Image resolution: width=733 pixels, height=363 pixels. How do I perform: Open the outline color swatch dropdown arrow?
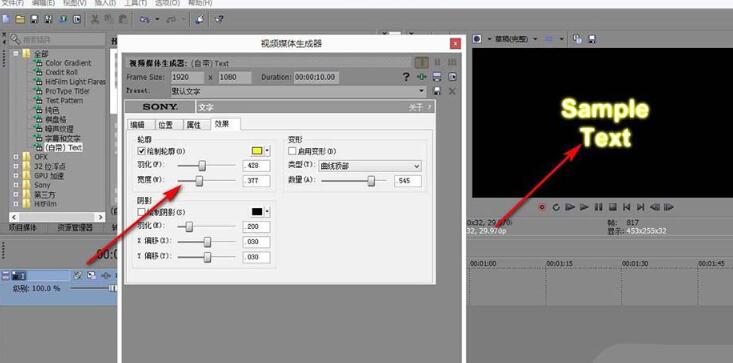click(267, 151)
